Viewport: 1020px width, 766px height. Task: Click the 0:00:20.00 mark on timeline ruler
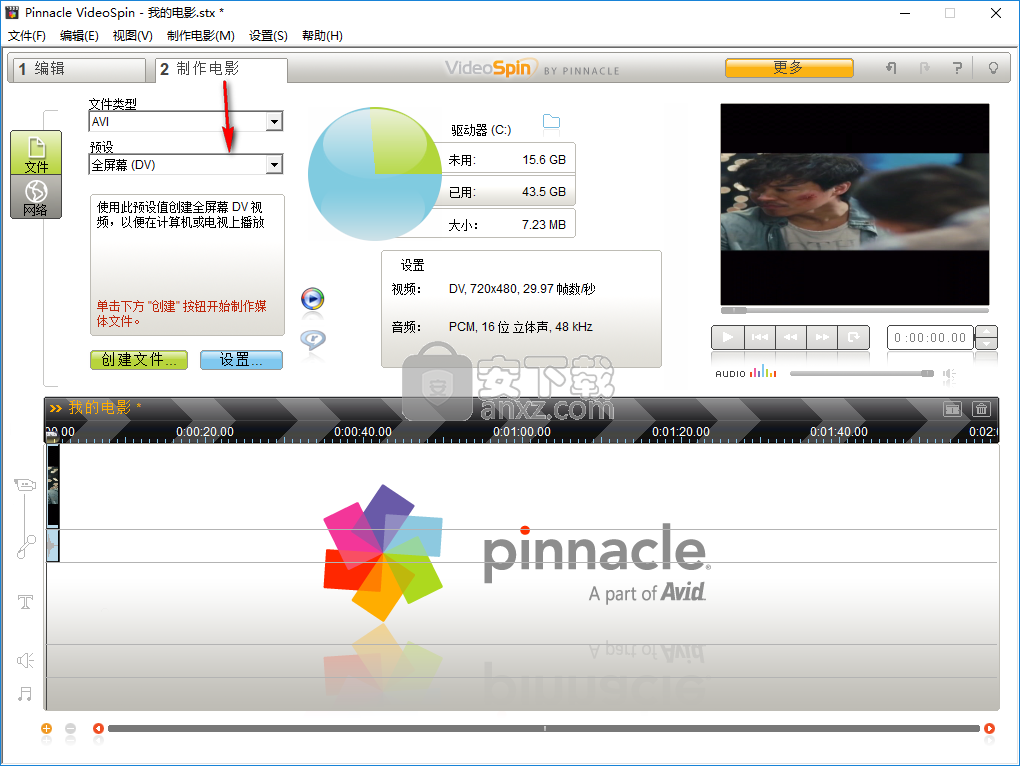tap(205, 432)
